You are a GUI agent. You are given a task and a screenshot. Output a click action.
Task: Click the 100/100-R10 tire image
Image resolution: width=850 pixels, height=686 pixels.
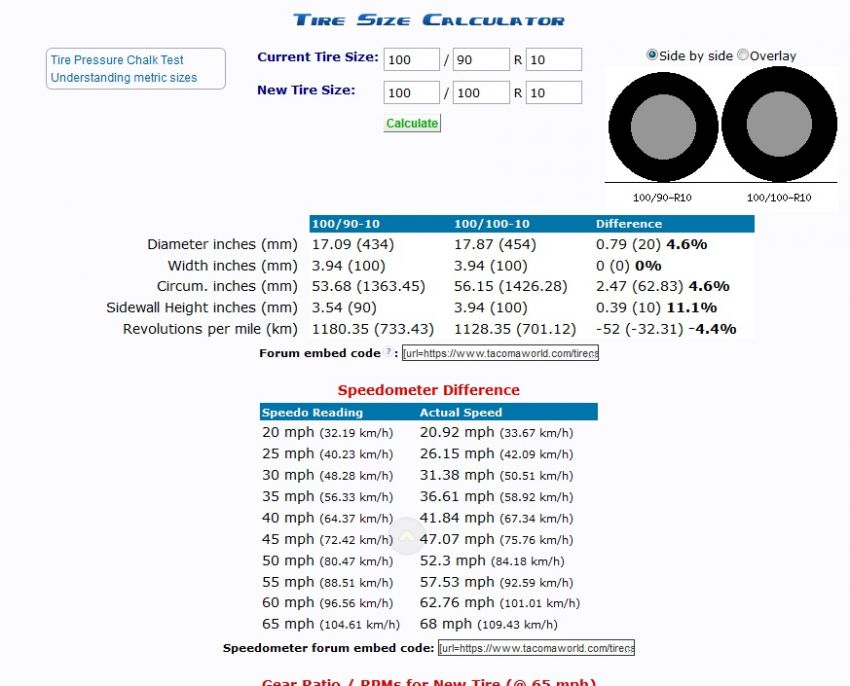pos(779,124)
